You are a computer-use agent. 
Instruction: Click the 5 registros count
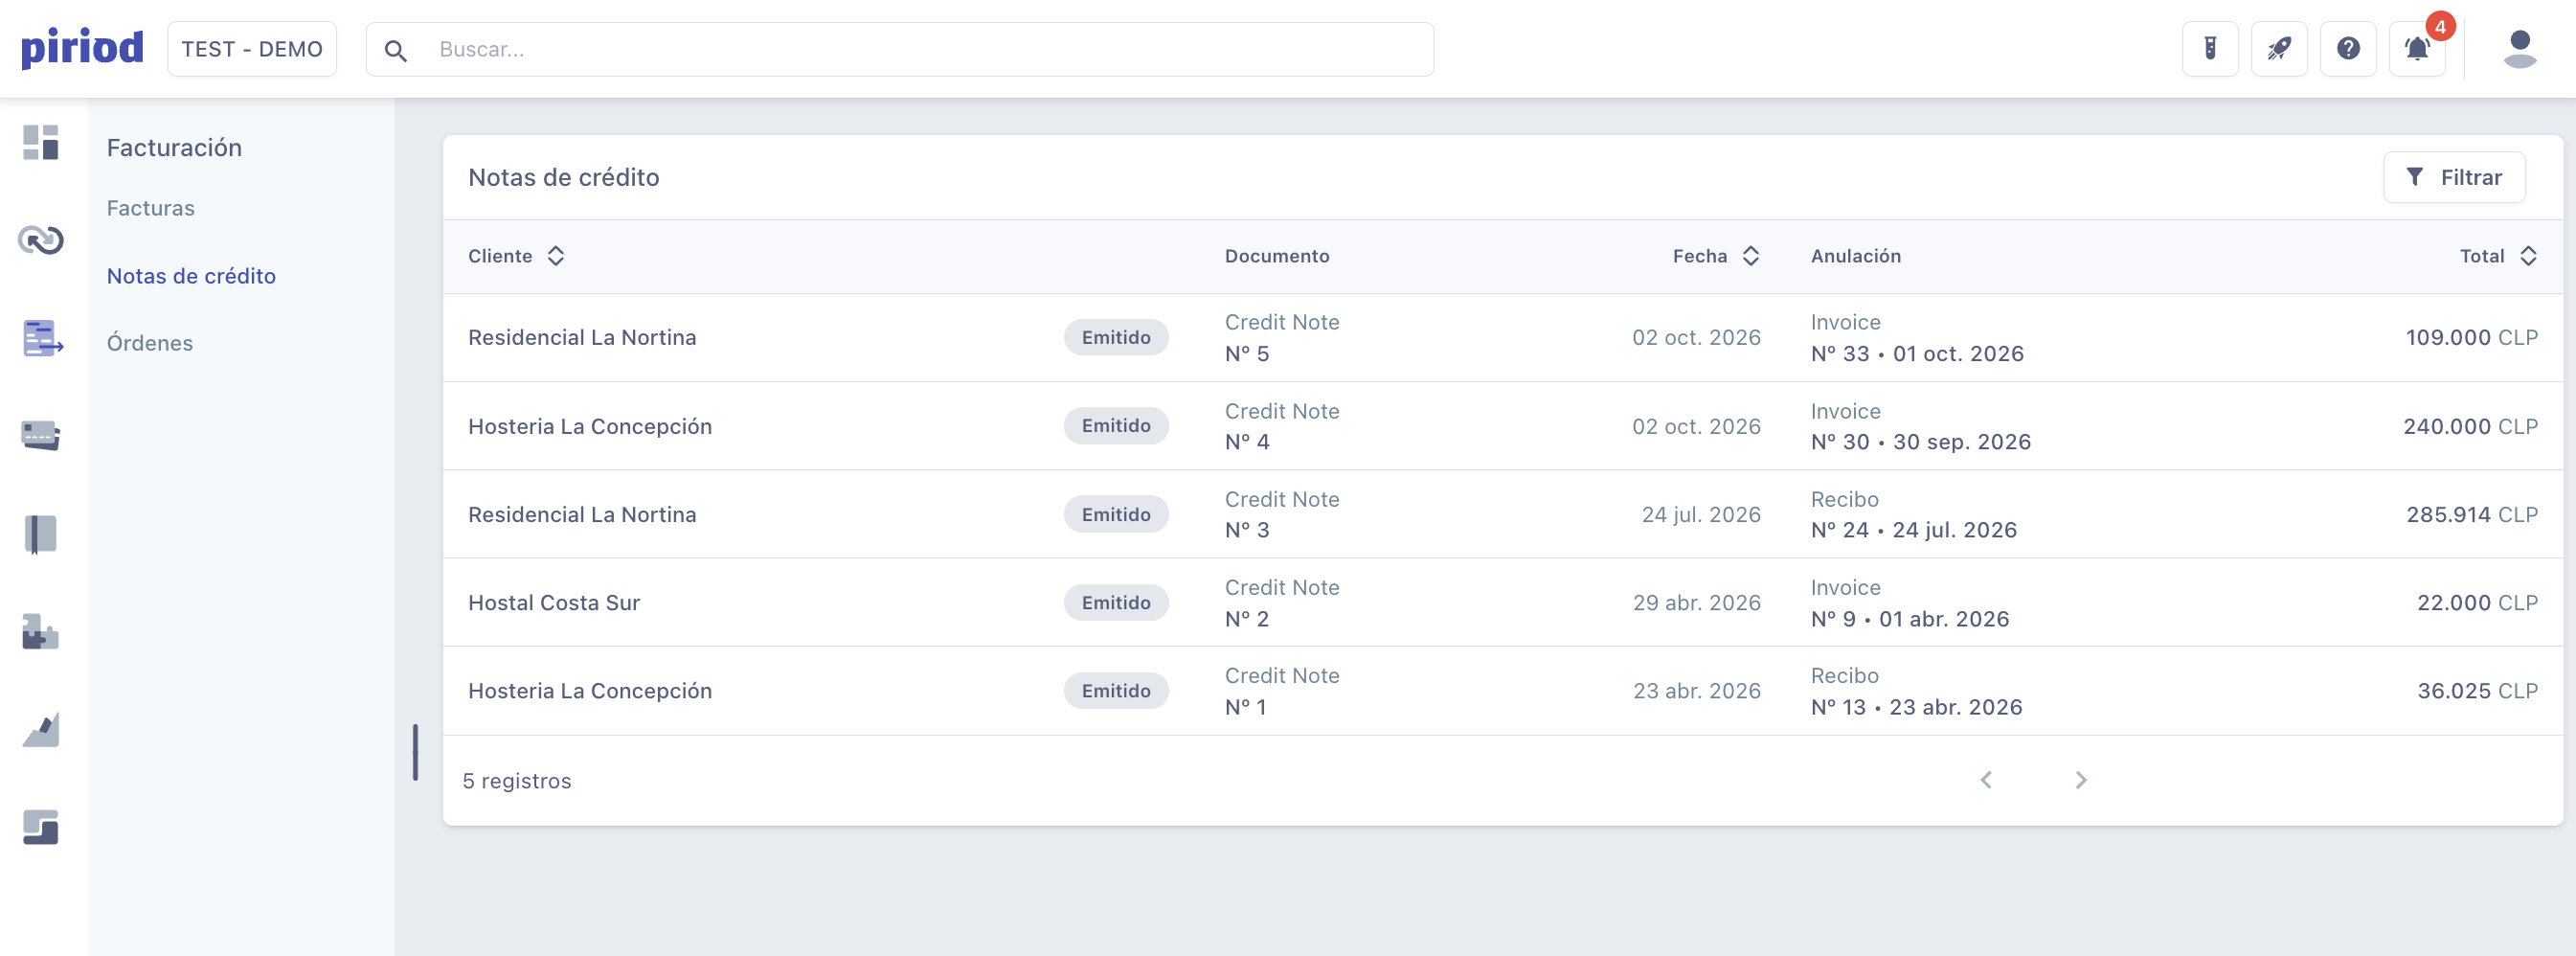point(517,781)
